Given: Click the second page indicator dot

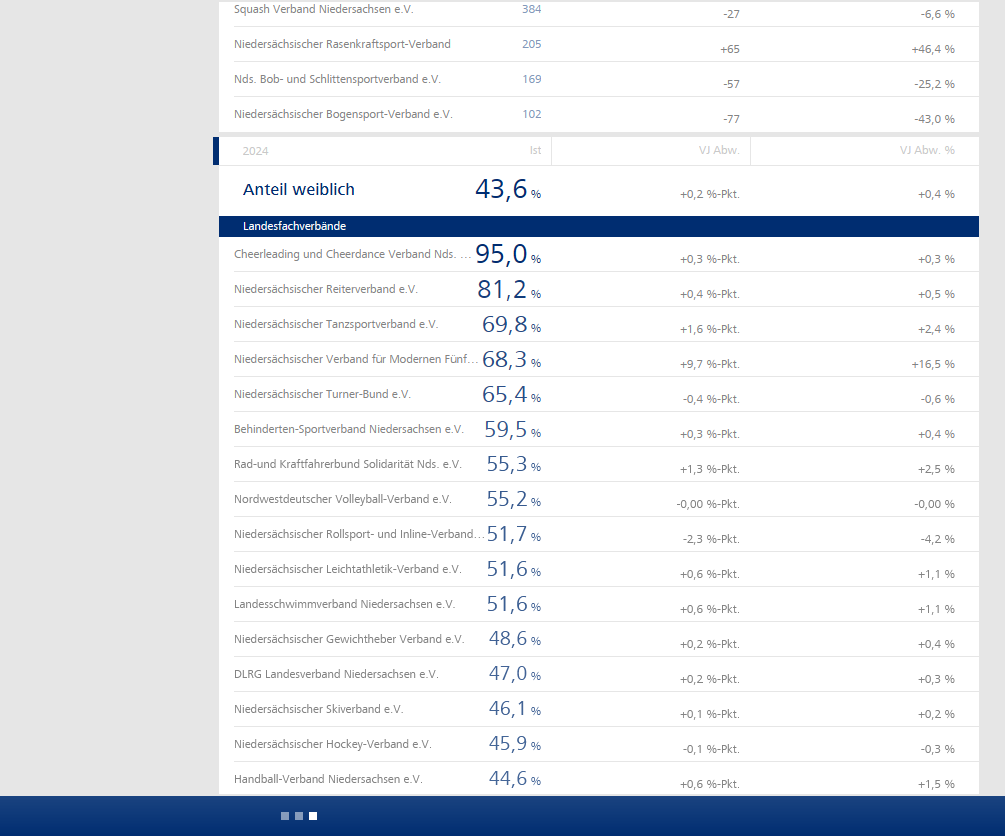Looking at the screenshot, I should (299, 816).
